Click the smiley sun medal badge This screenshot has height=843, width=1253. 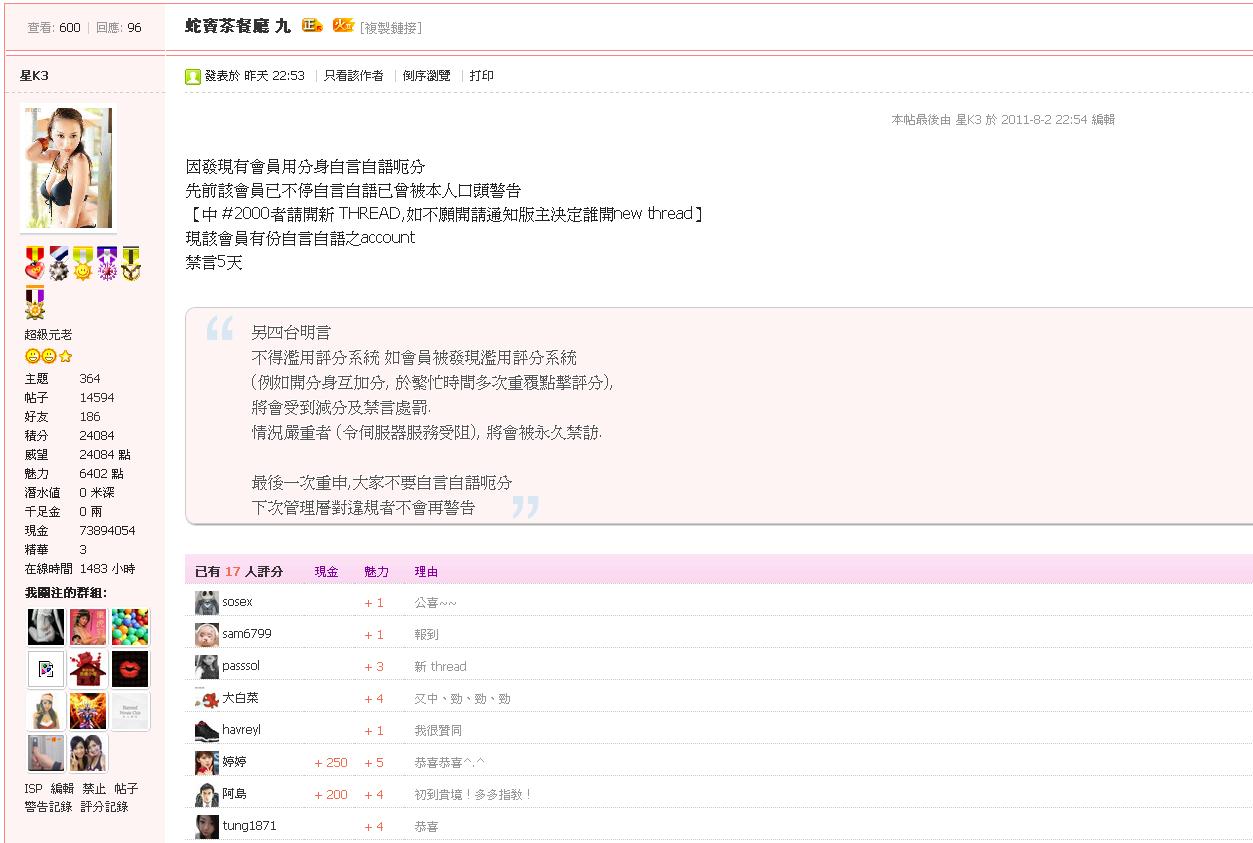click(x=83, y=263)
